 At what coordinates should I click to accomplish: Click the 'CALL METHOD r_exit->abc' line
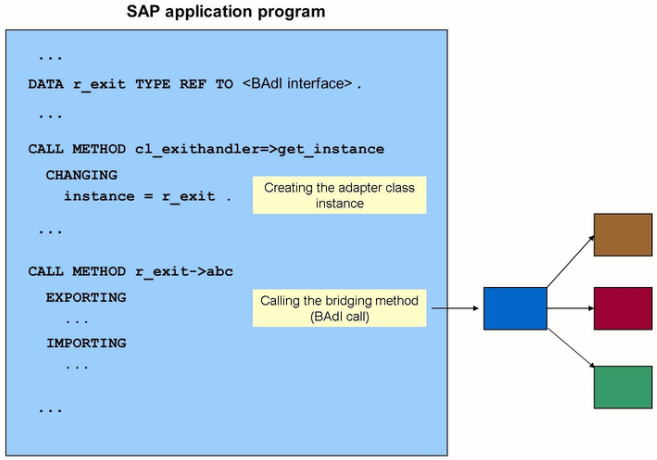(131, 271)
